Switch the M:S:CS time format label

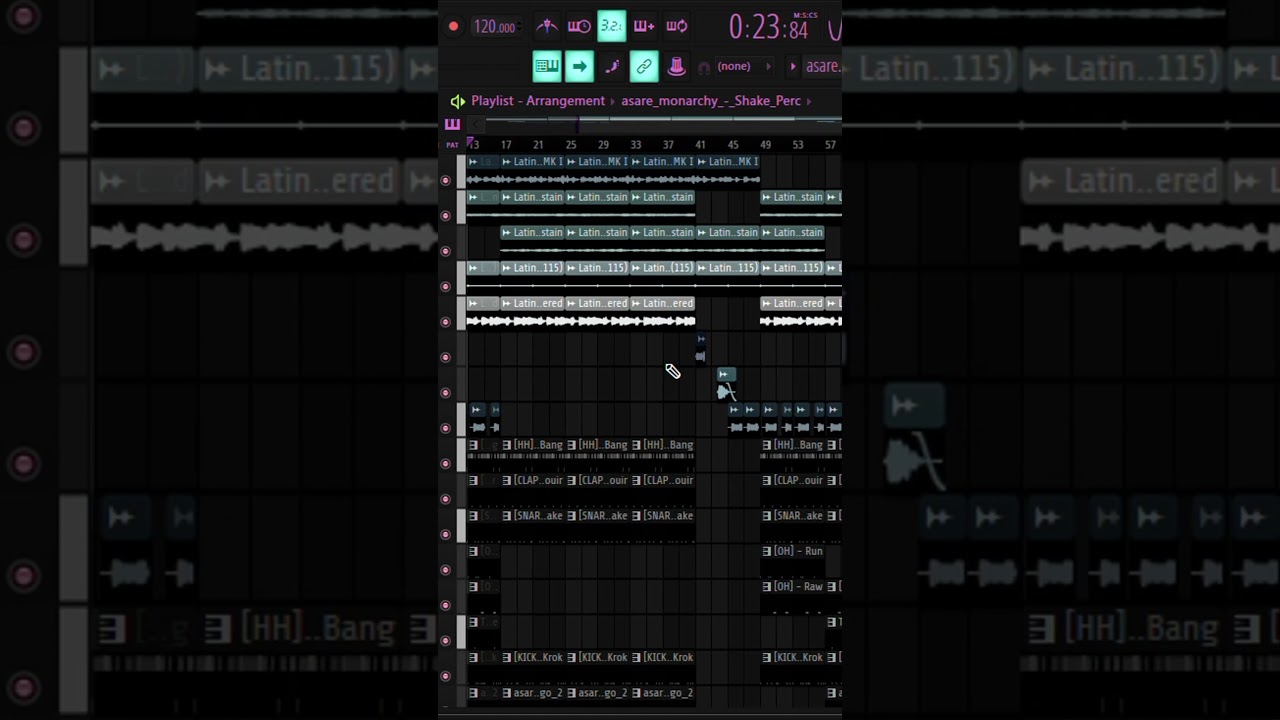805,15
